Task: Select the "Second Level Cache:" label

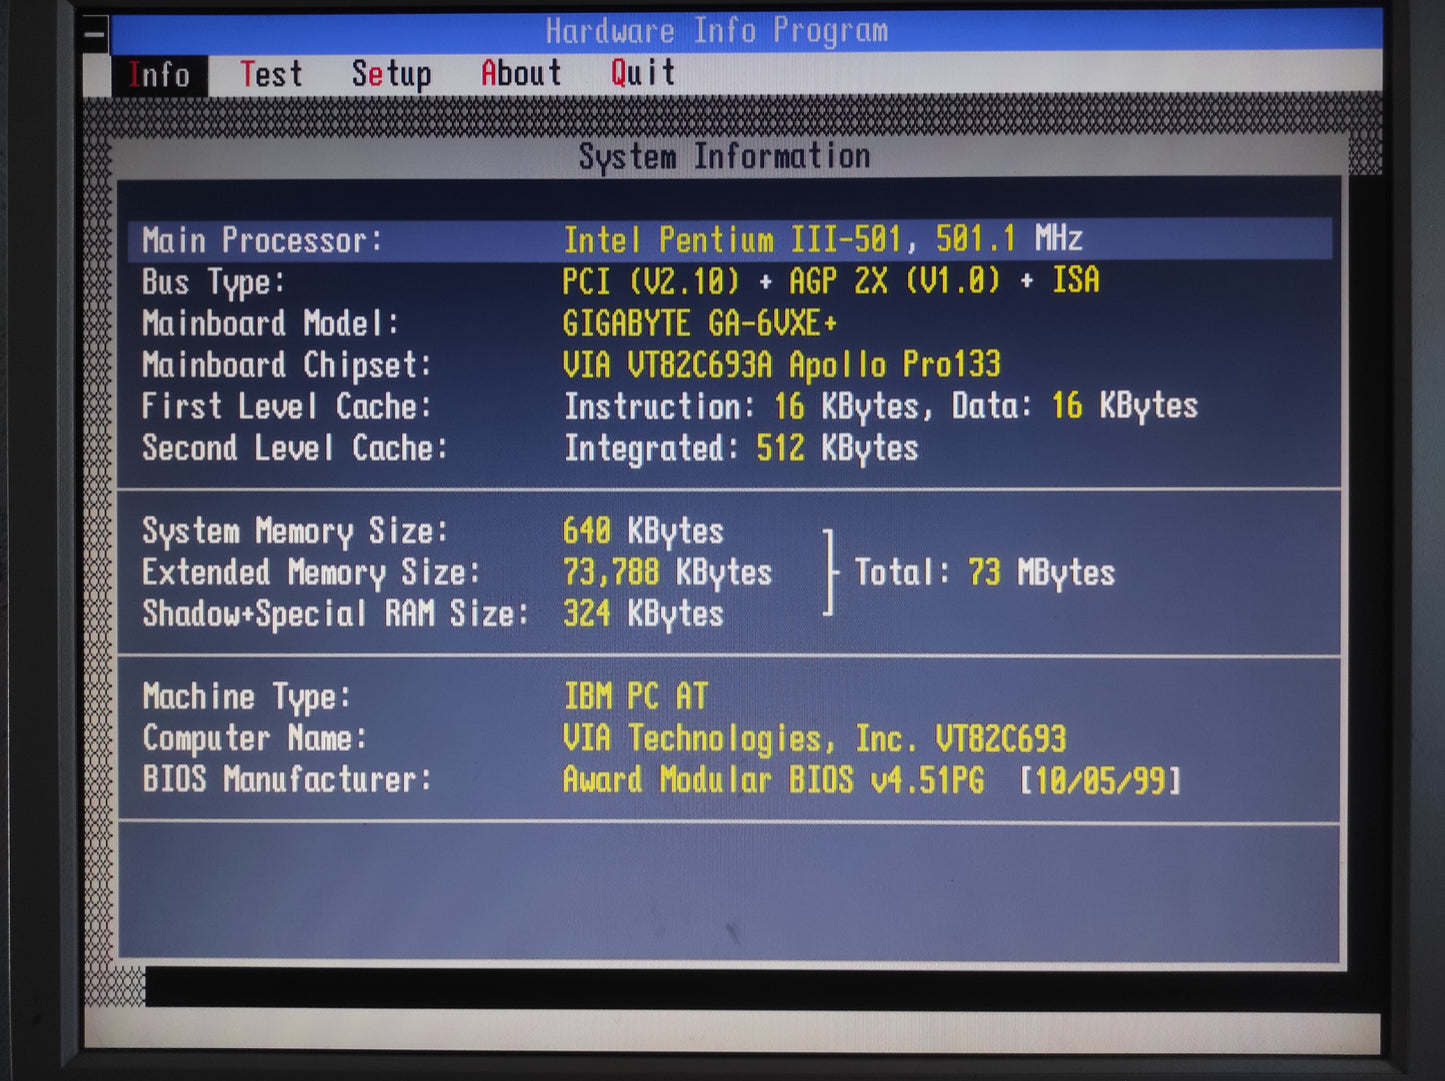Action: click(294, 448)
